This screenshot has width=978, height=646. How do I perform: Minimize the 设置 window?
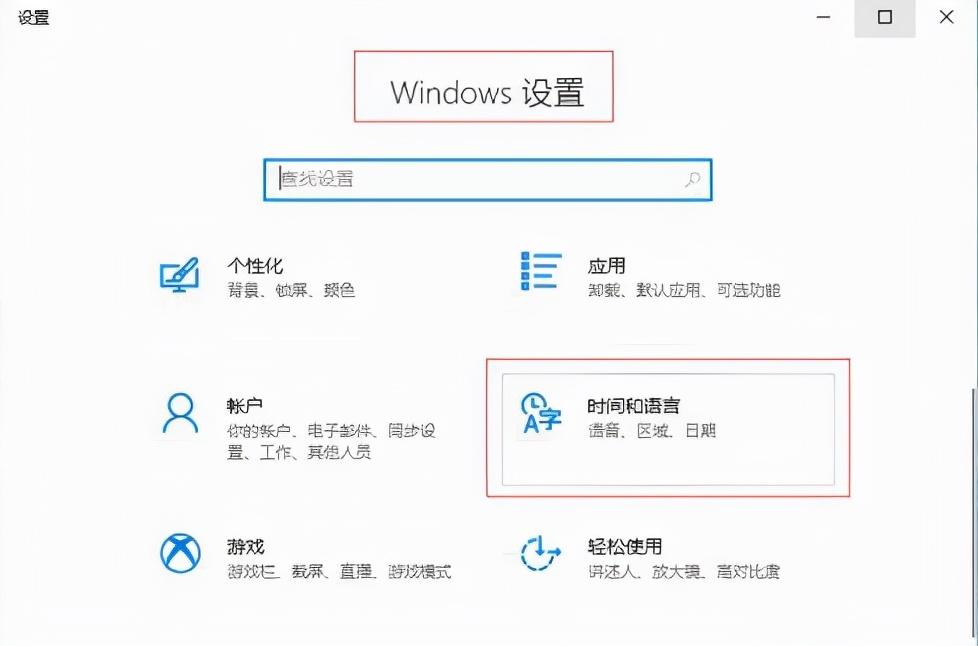click(823, 17)
